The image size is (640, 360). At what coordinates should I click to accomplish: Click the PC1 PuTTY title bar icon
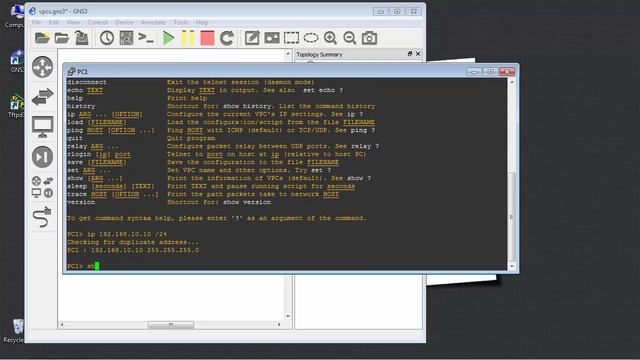(x=71, y=71)
